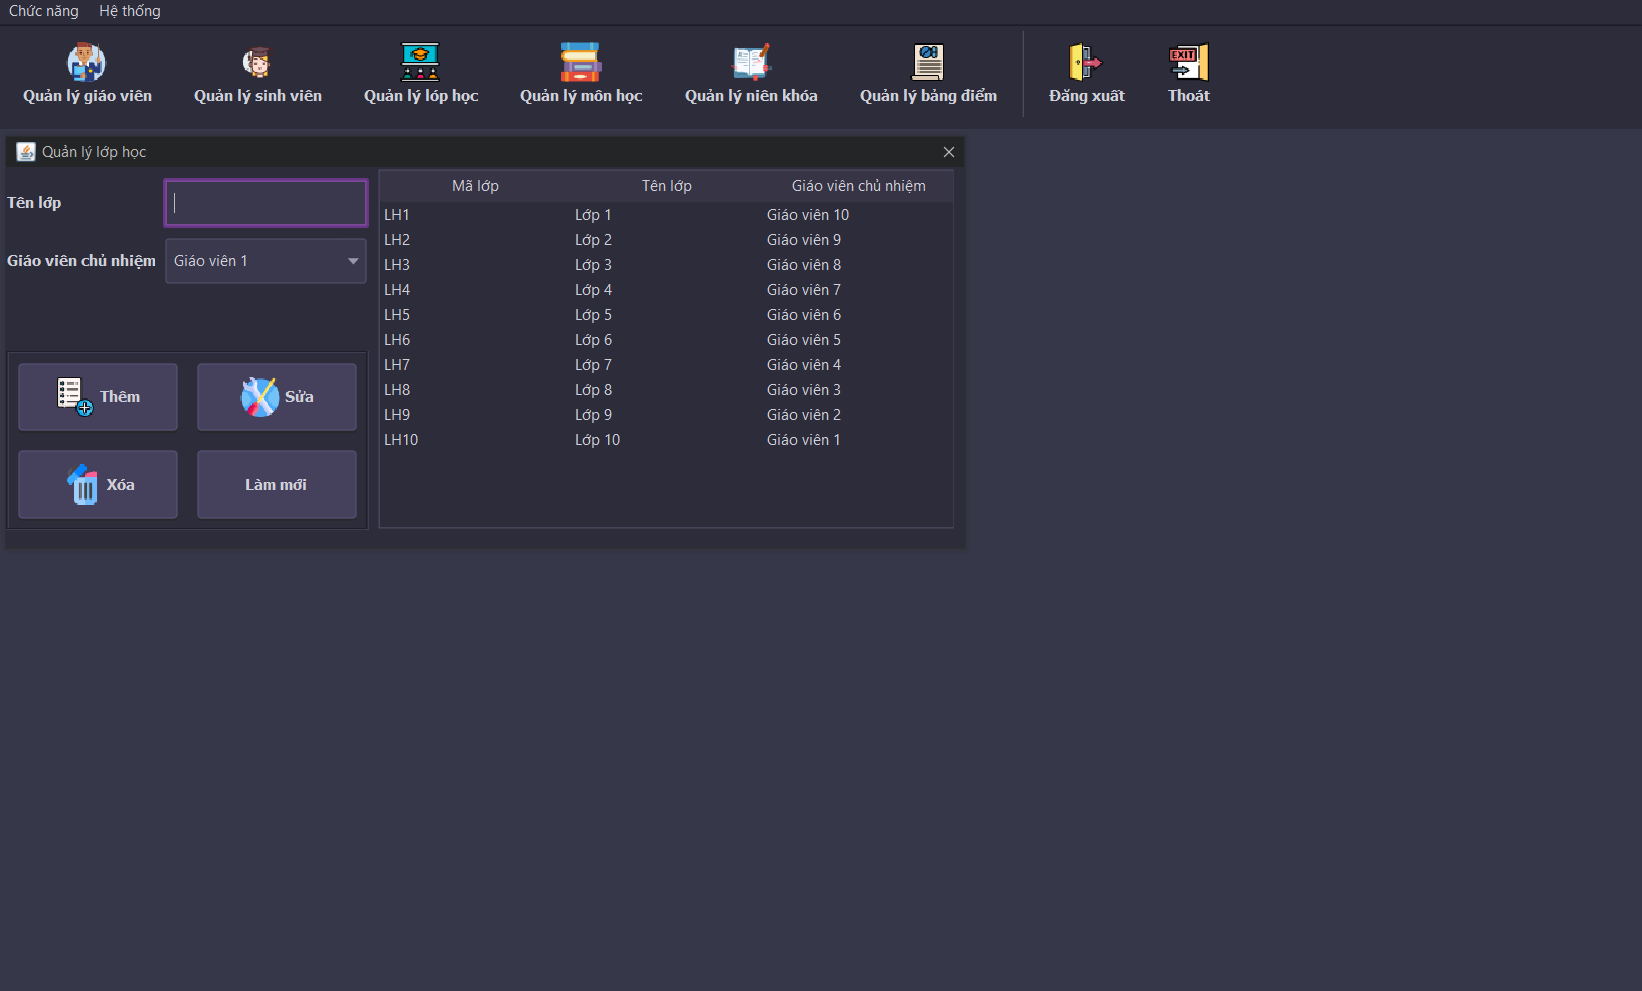
Task: Click the Giáo viên 3 table cell
Action: [x=858, y=390]
